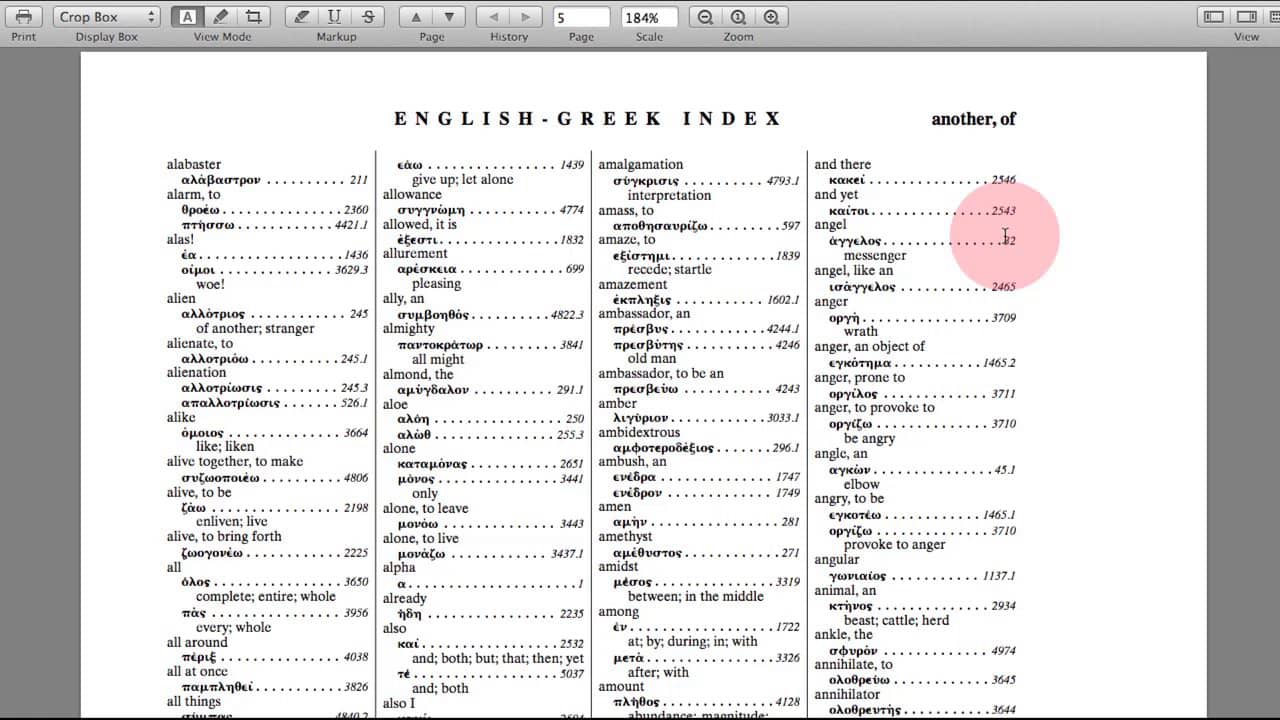Click the 'ambidextrous' entry
1280x720 pixels.
coord(639,433)
